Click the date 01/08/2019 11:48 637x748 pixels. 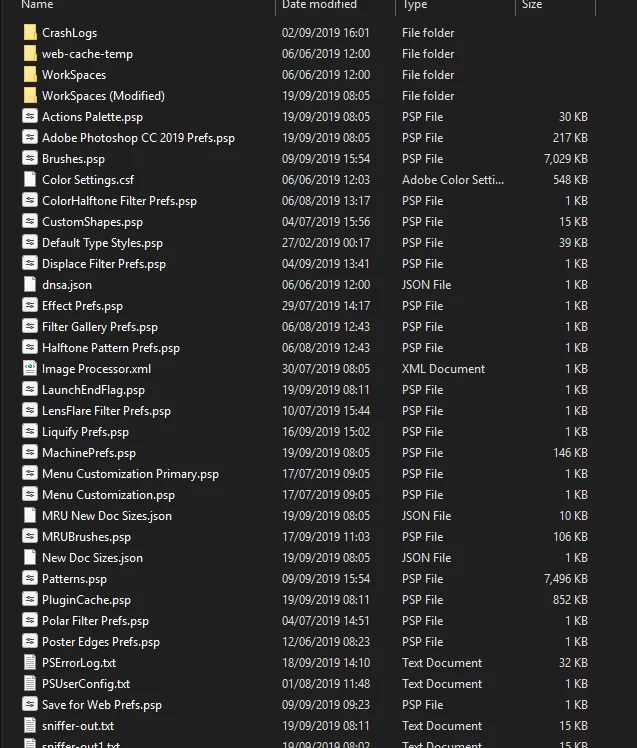pyautogui.click(x=326, y=683)
